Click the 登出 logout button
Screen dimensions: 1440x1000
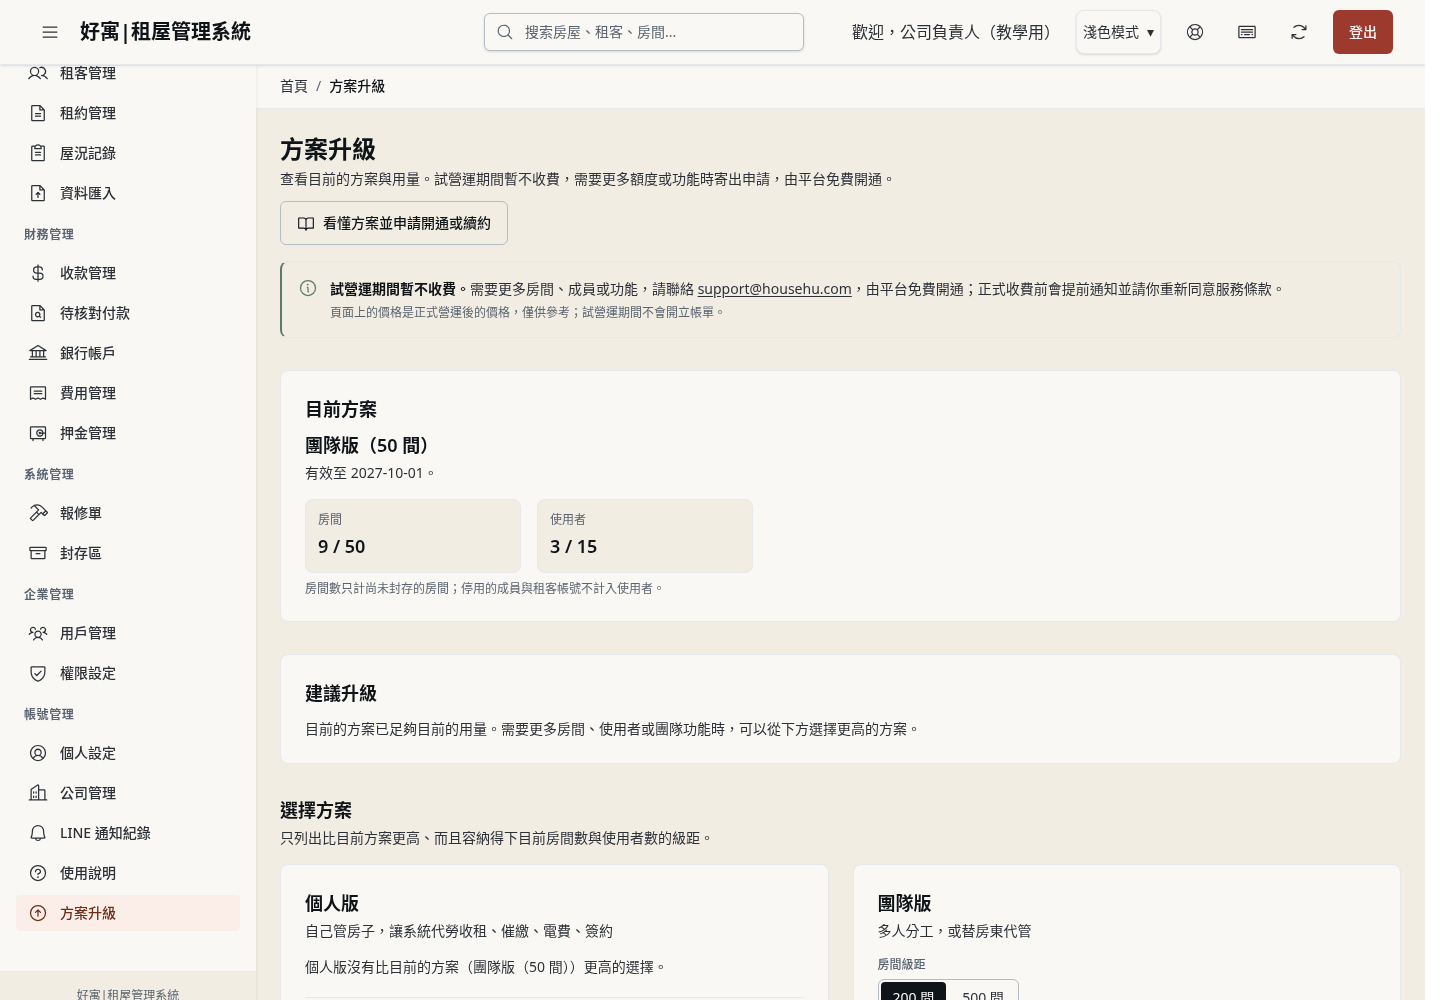tap(1363, 32)
